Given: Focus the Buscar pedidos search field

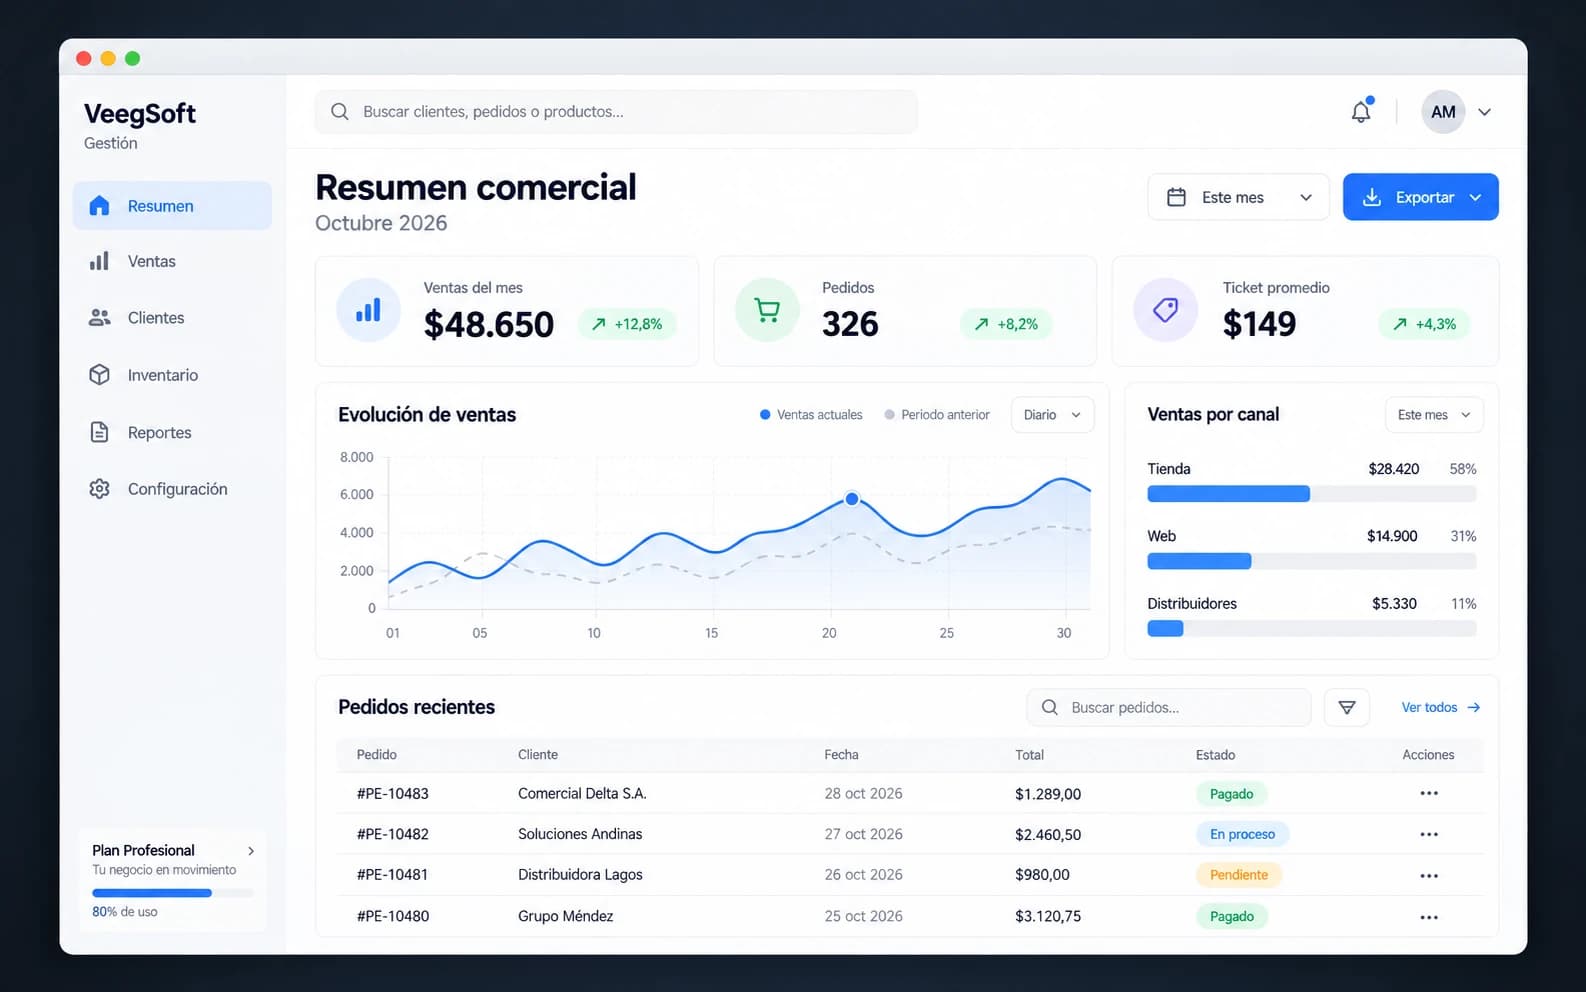Looking at the screenshot, I should [x=1168, y=707].
